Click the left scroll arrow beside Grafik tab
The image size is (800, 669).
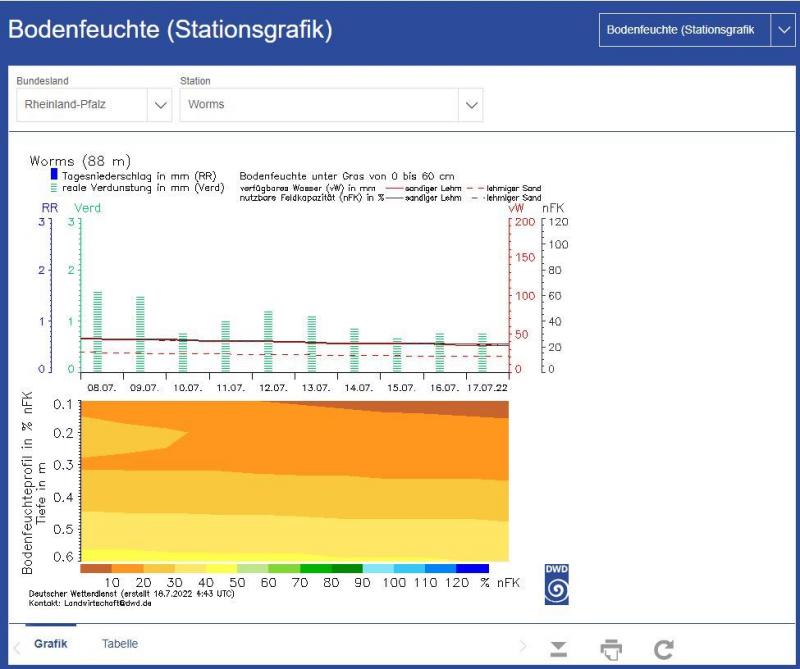pos(16,647)
